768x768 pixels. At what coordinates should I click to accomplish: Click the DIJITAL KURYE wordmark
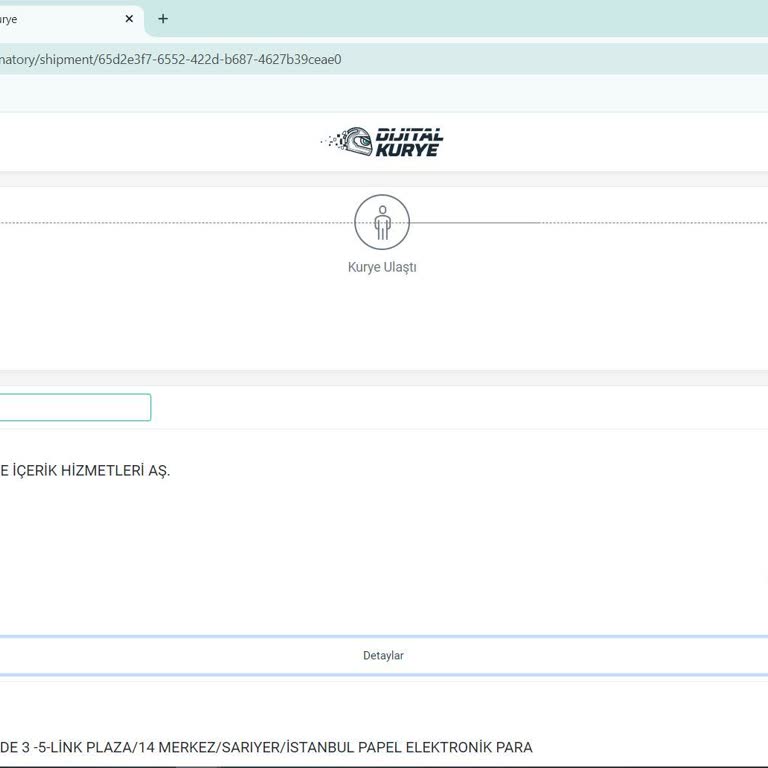point(409,143)
